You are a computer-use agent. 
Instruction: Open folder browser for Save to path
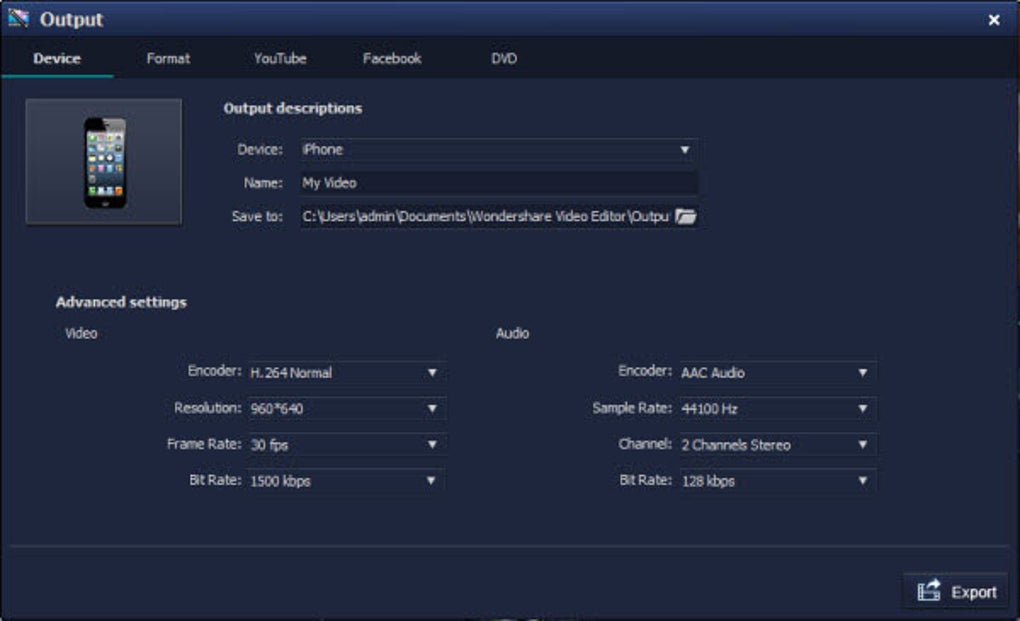(686, 216)
